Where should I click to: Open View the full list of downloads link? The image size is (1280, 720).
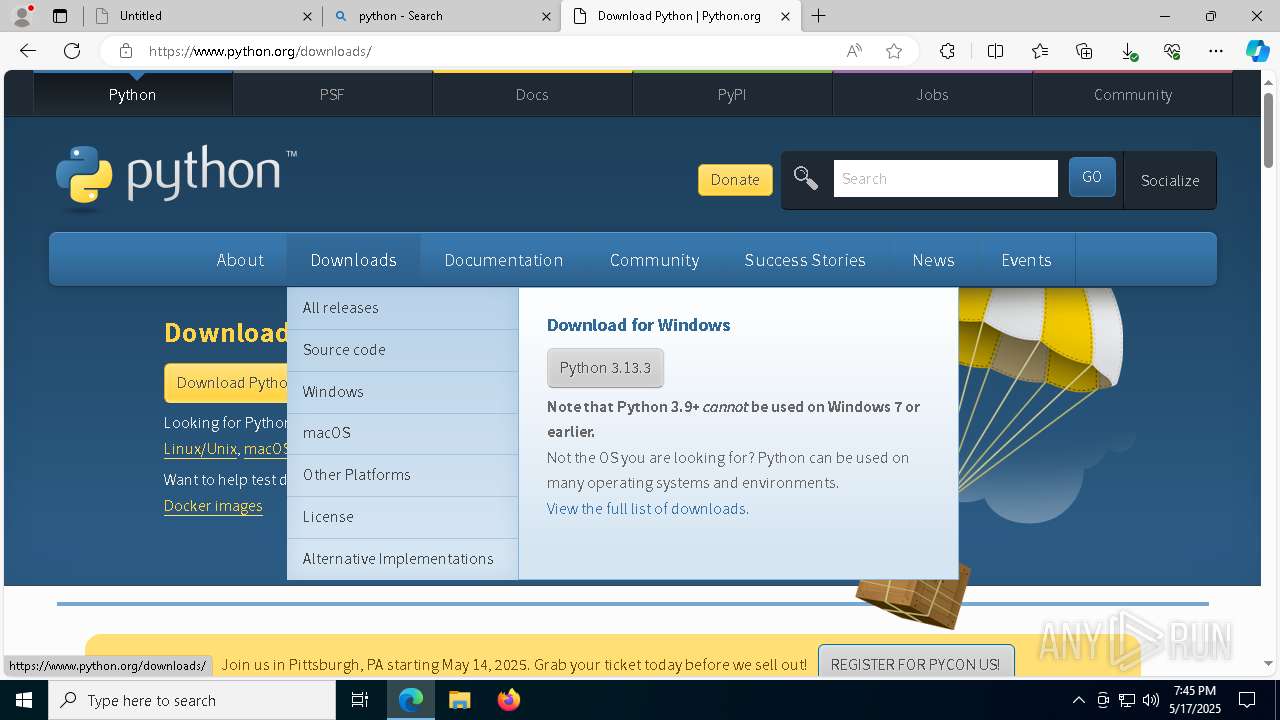click(x=646, y=509)
